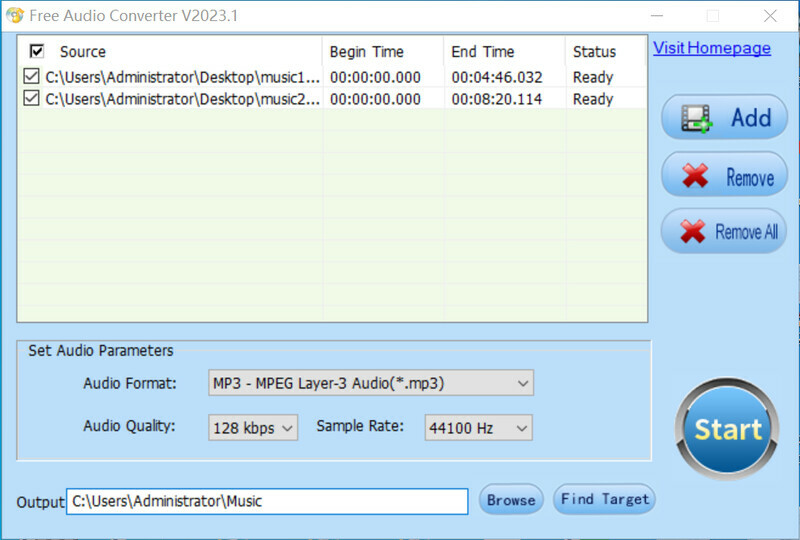This screenshot has width=800, height=540.
Task: Close the Free Audio Converter window
Action: click(770, 16)
